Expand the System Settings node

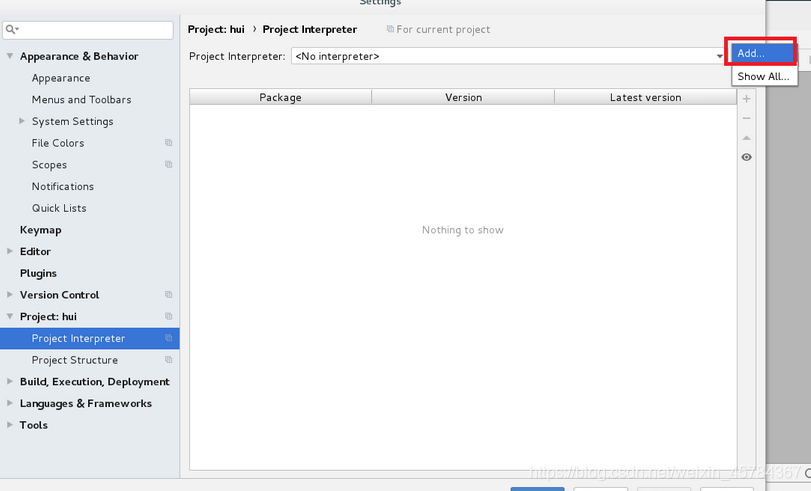pyautogui.click(x=22, y=121)
